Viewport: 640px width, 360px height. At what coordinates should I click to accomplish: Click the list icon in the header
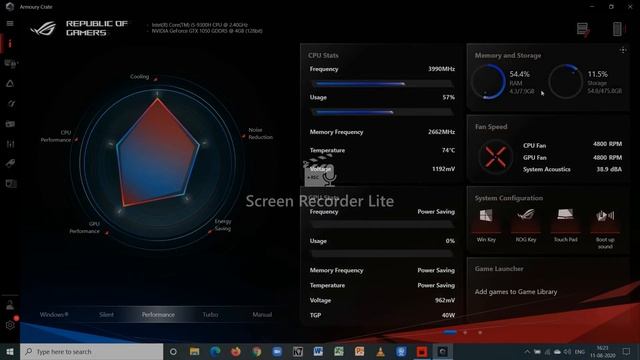(x=583, y=29)
